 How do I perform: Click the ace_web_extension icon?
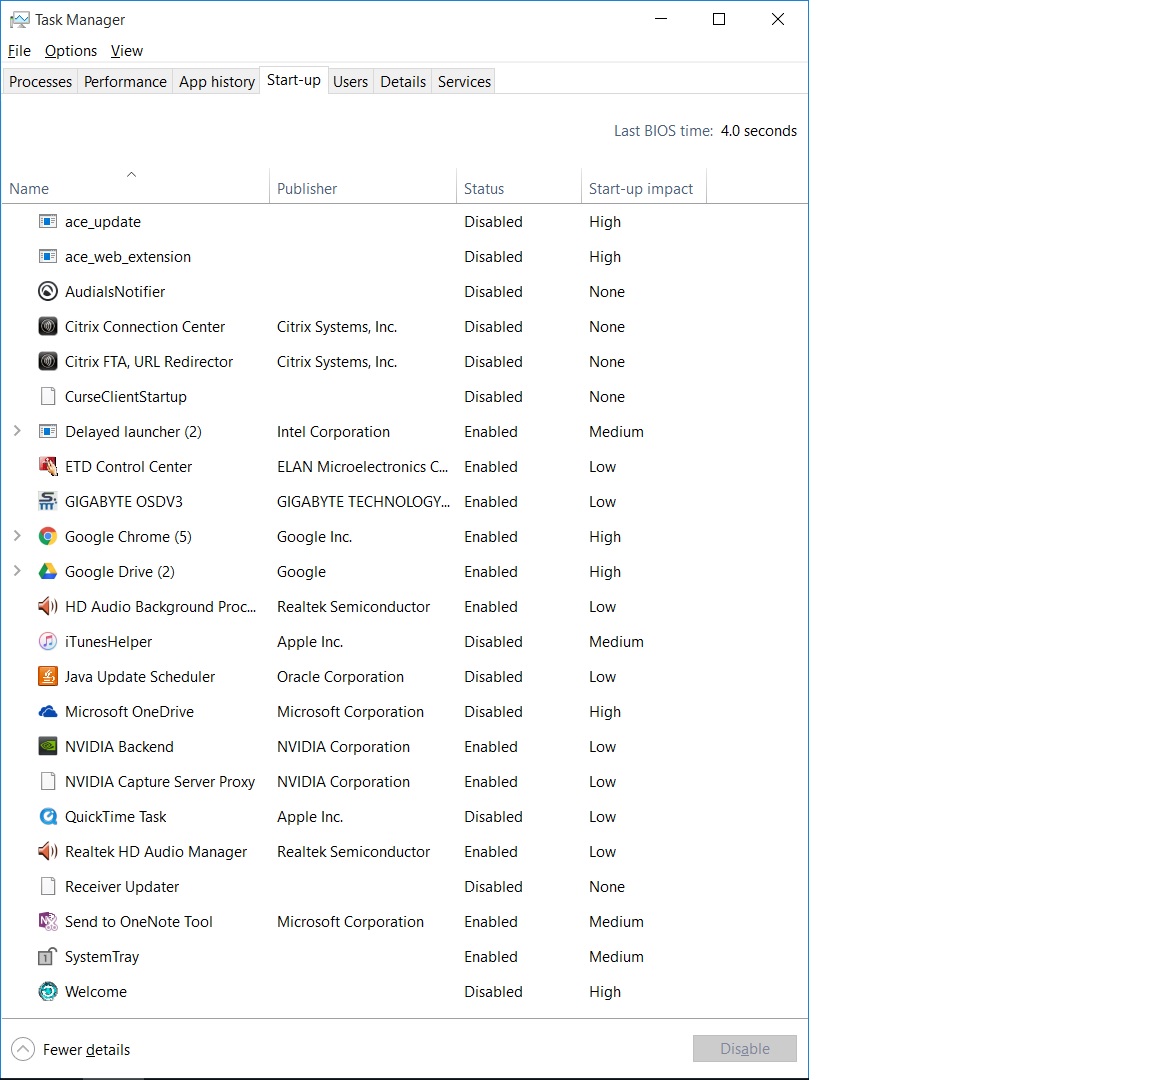pyautogui.click(x=48, y=257)
